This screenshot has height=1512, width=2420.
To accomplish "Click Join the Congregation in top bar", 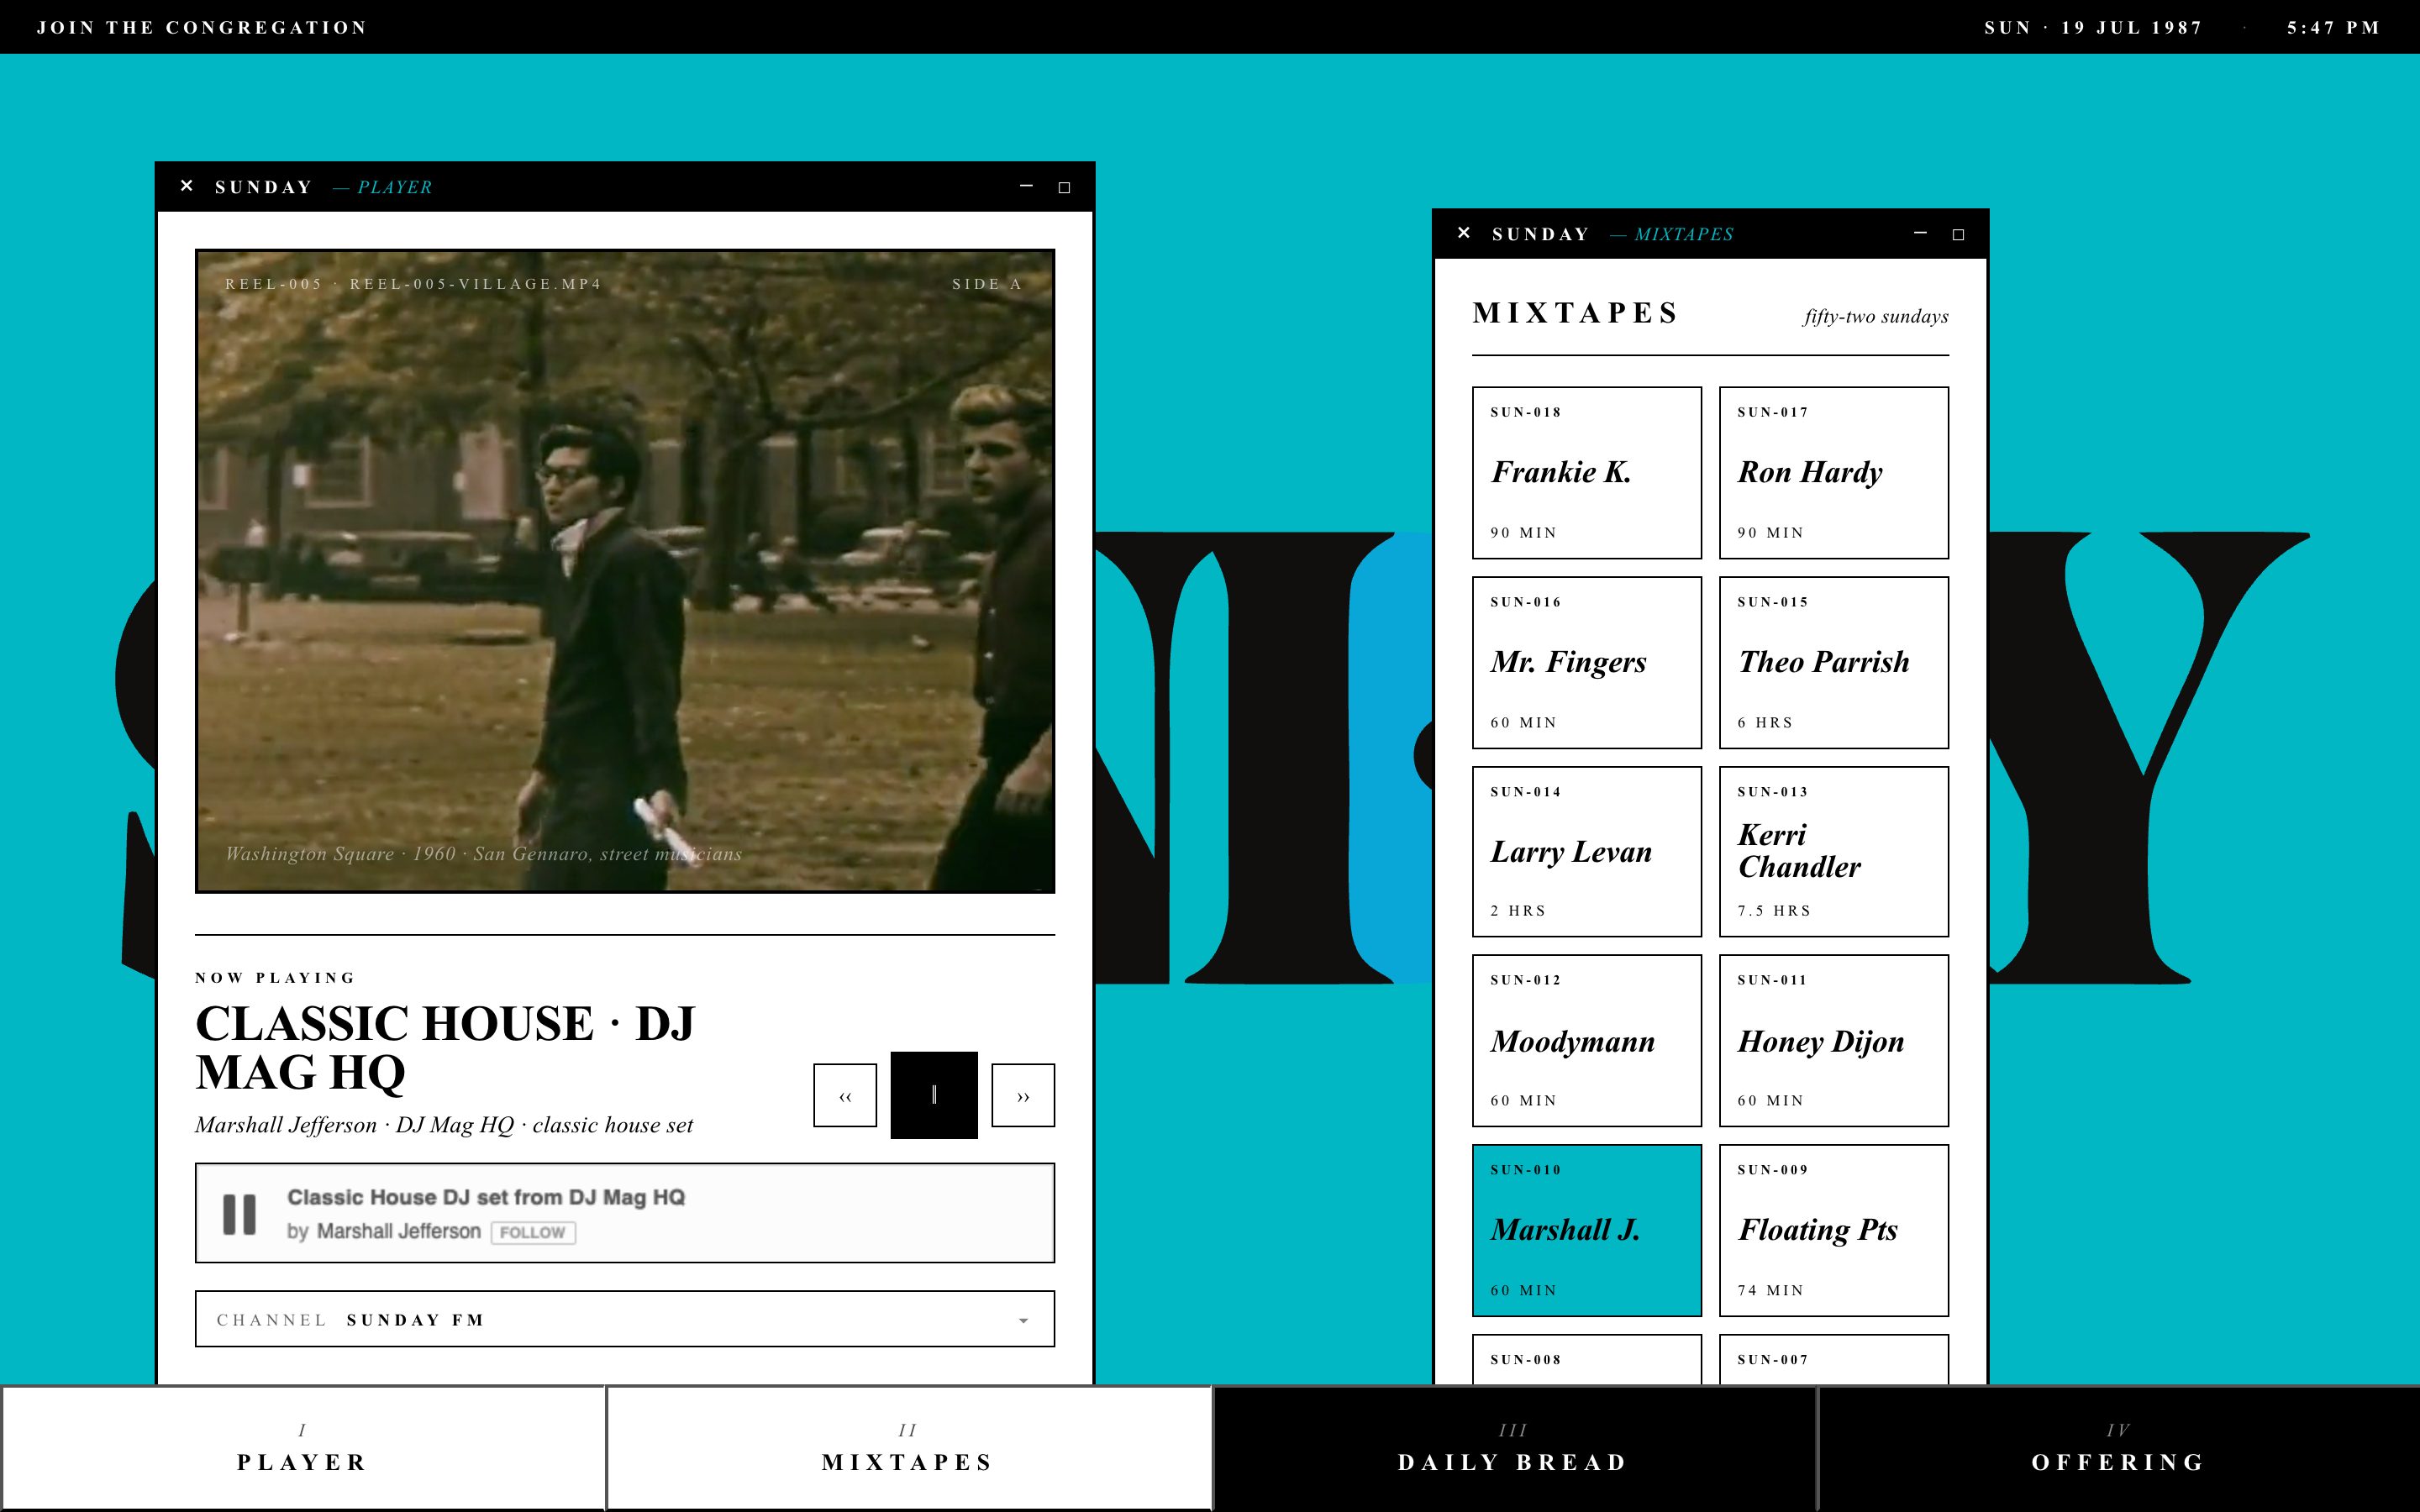I will pos(202,27).
